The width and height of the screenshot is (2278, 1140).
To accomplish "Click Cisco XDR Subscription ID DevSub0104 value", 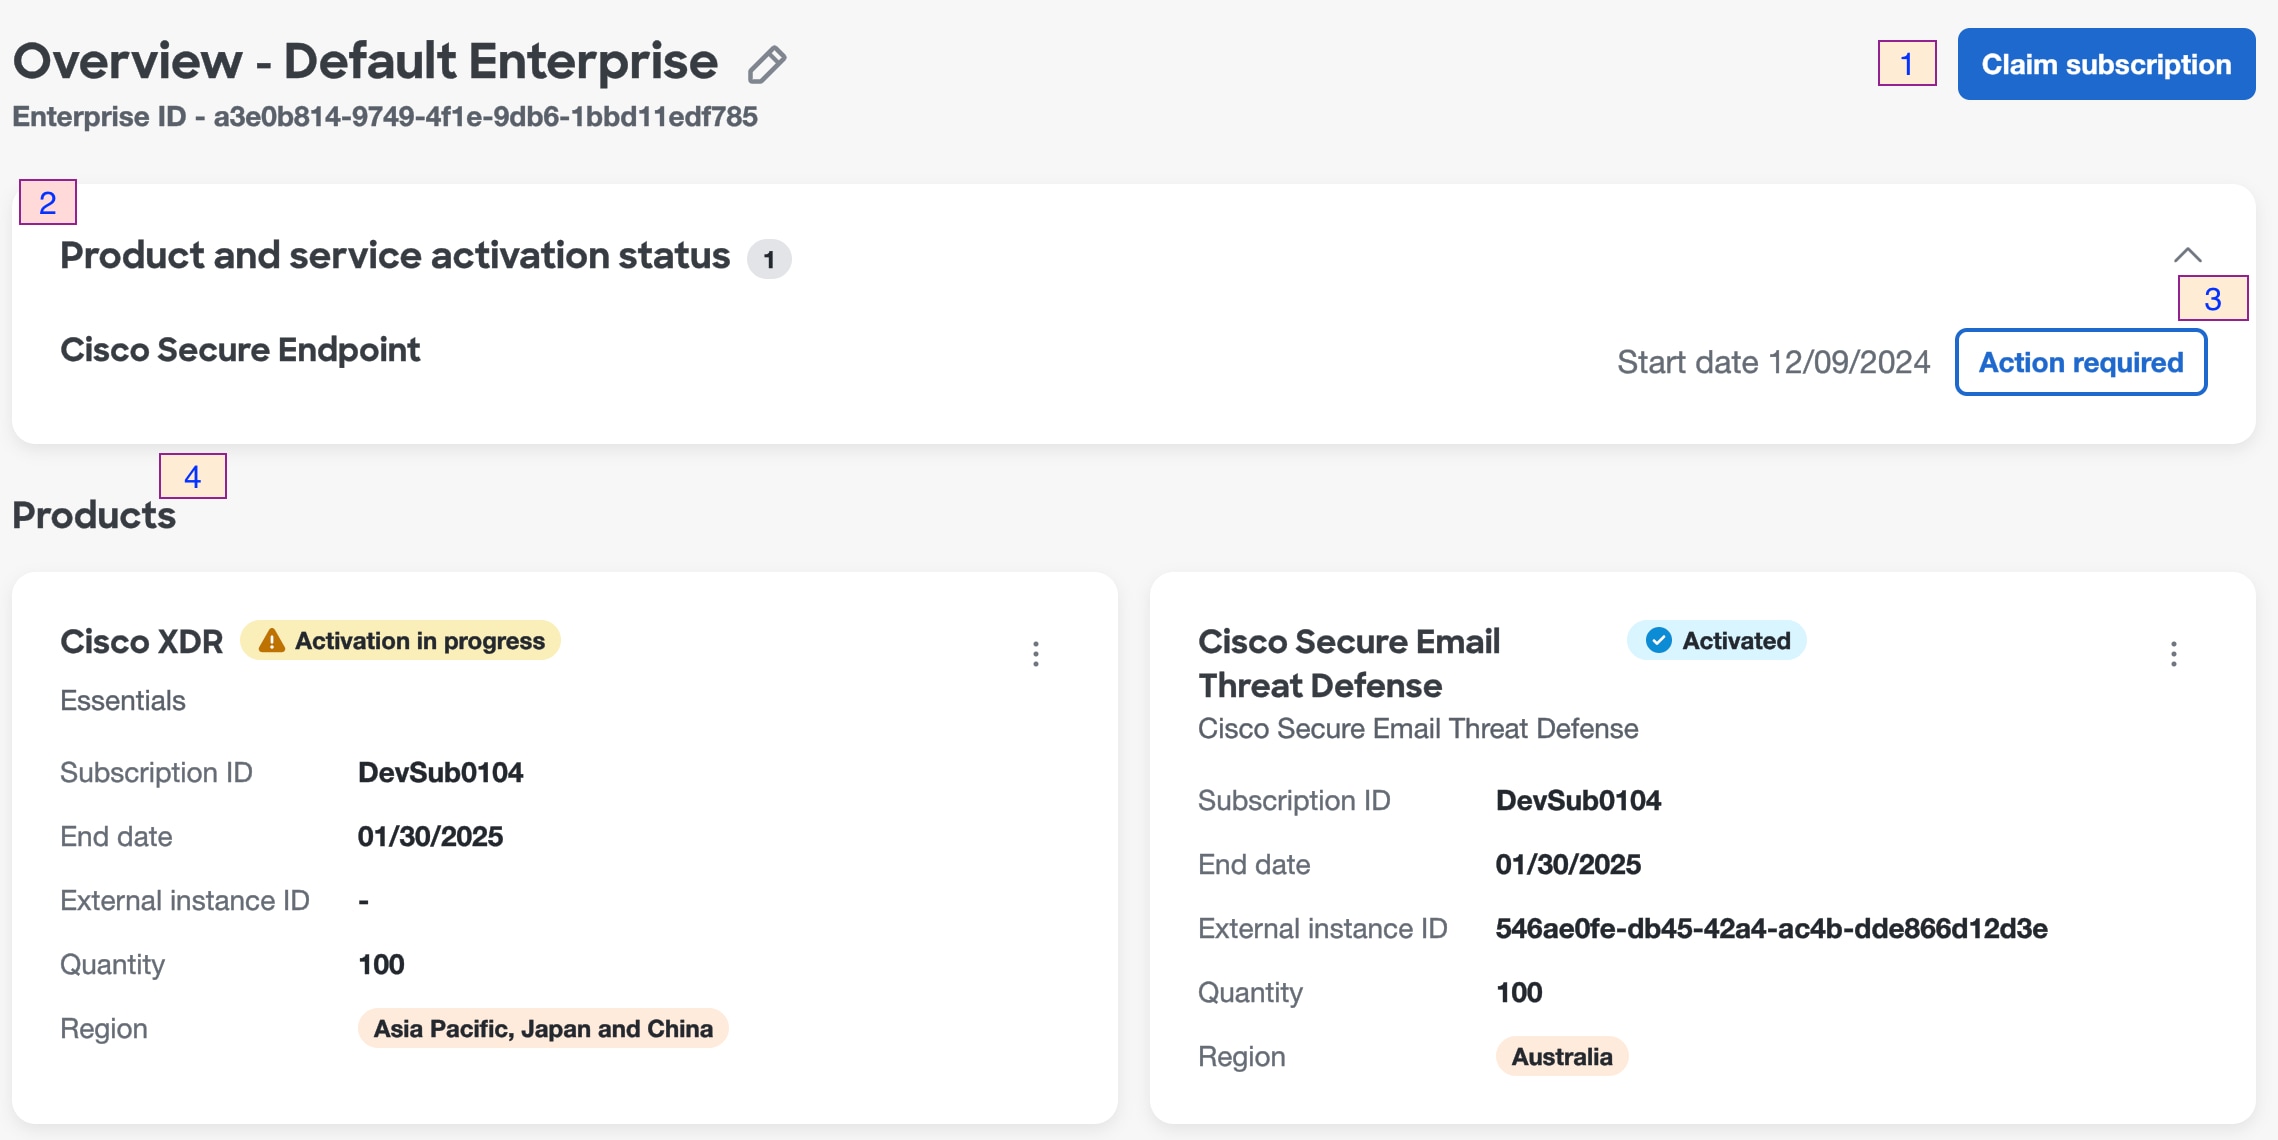I will click(440, 772).
